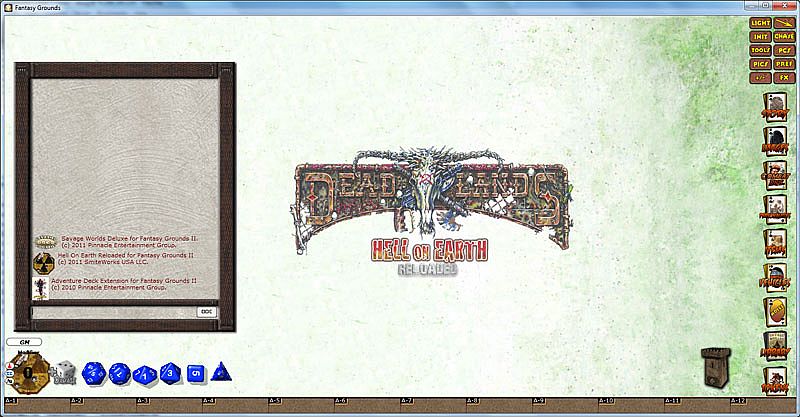Click the 'Hell On Earth Reloaded for Fantasy Grounds II' line
This screenshot has width=800, height=417.
[x=126, y=255]
